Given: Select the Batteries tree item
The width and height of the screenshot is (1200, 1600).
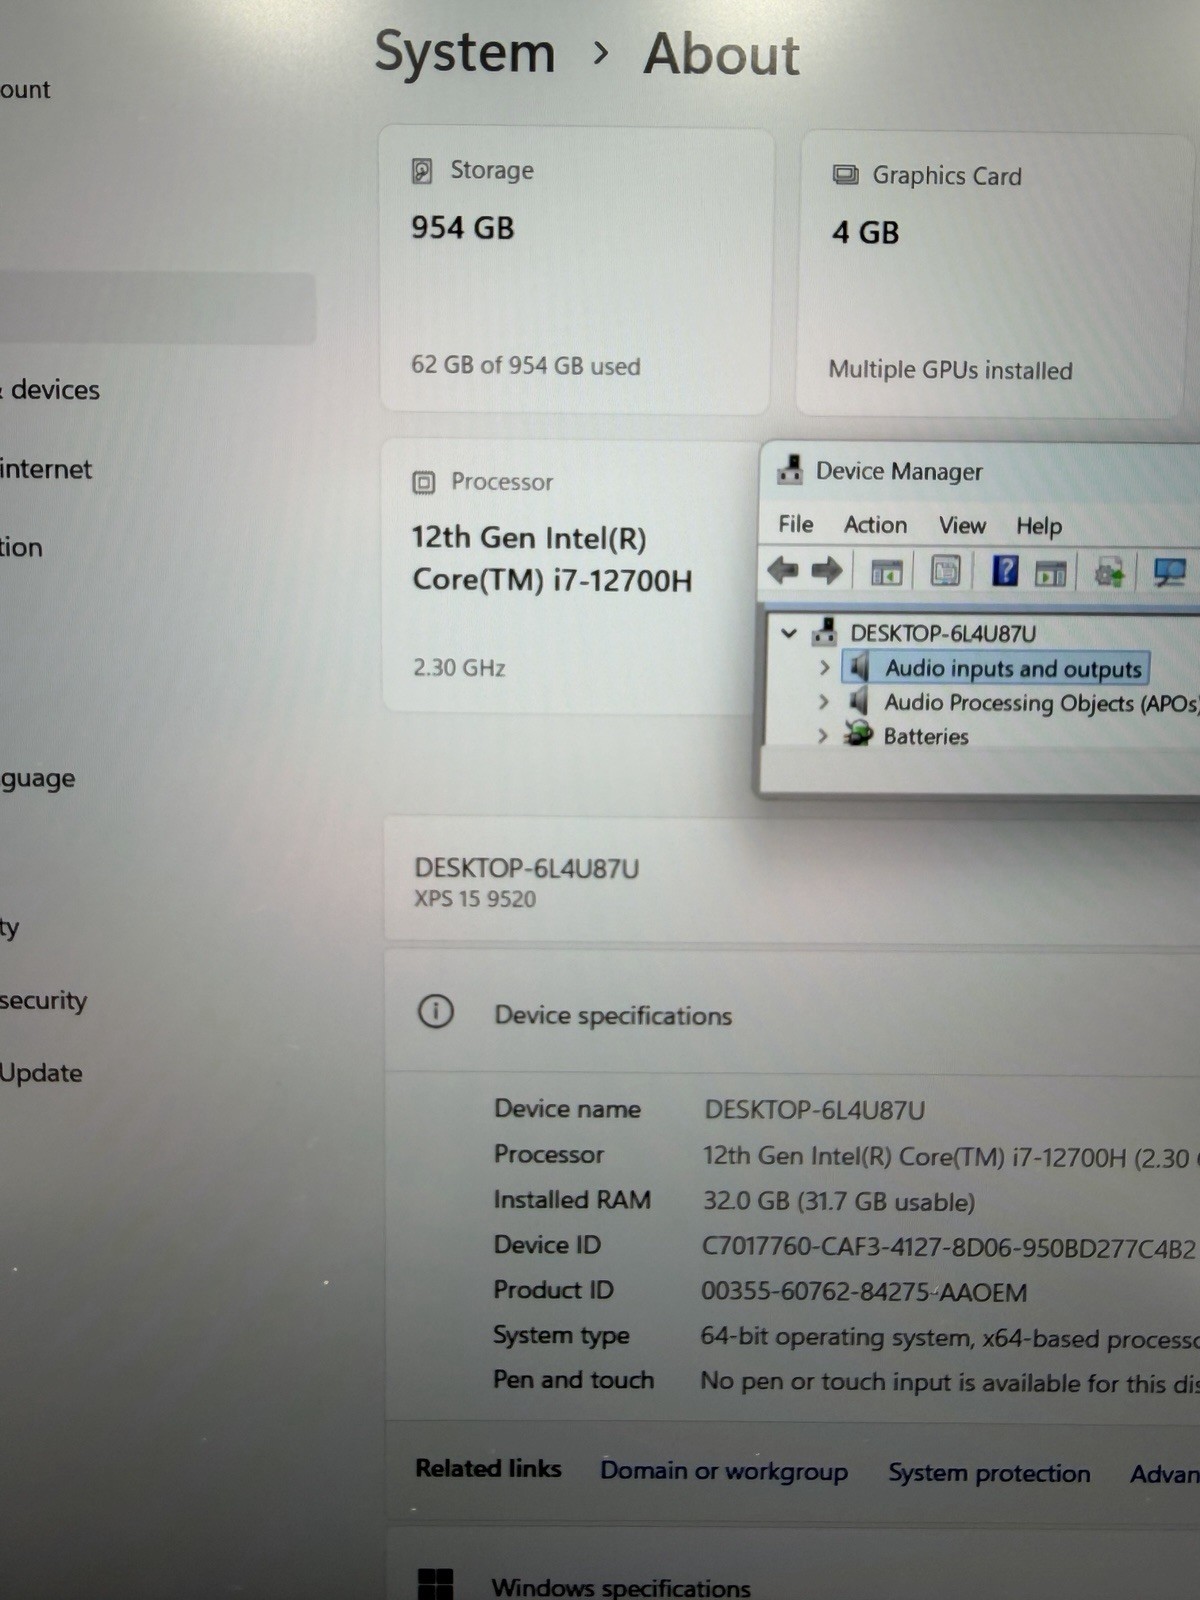Looking at the screenshot, I should click(x=926, y=737).
